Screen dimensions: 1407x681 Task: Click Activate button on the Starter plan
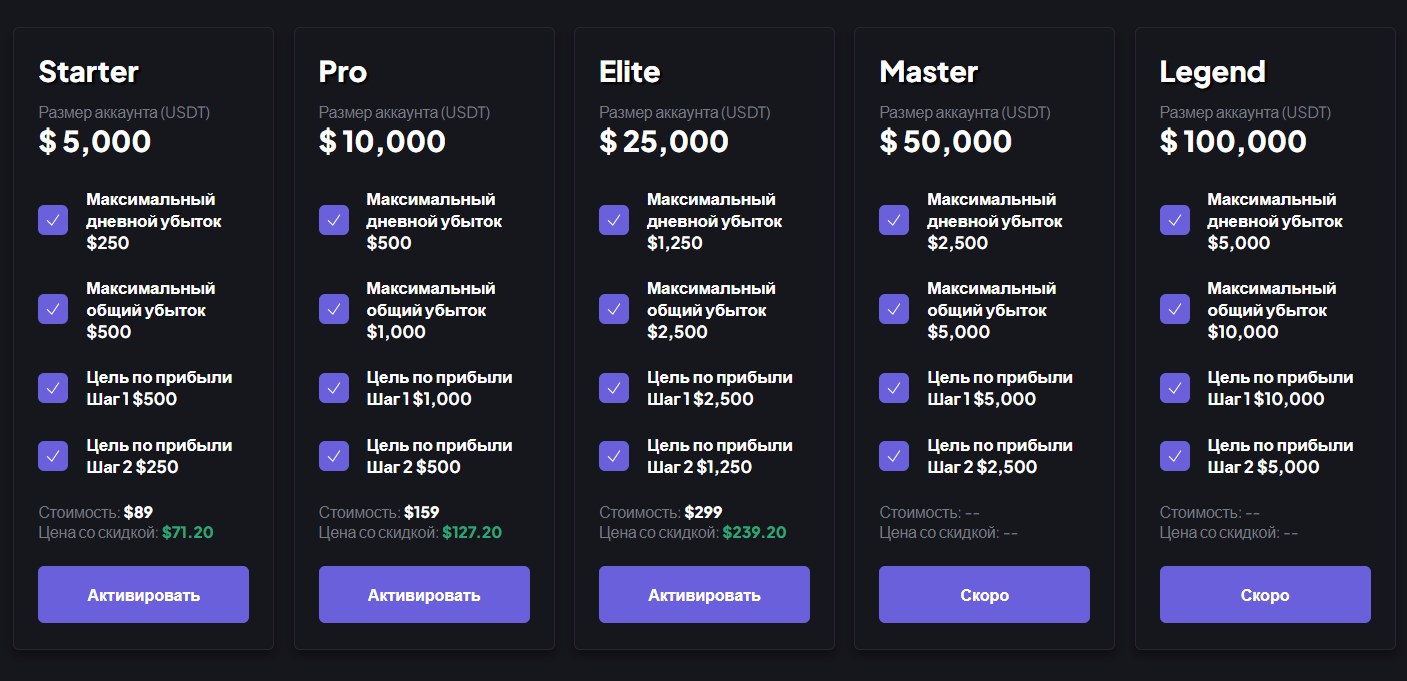point(143,595)
